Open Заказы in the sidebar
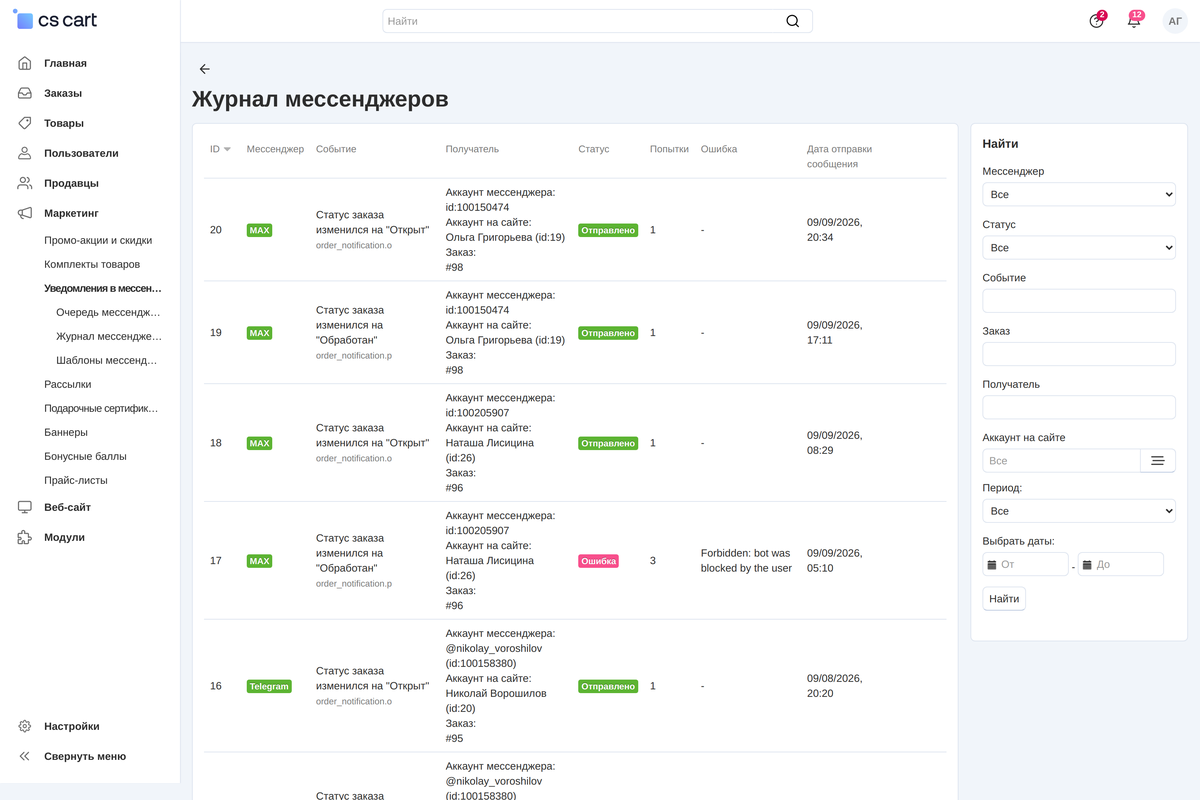 63,93
